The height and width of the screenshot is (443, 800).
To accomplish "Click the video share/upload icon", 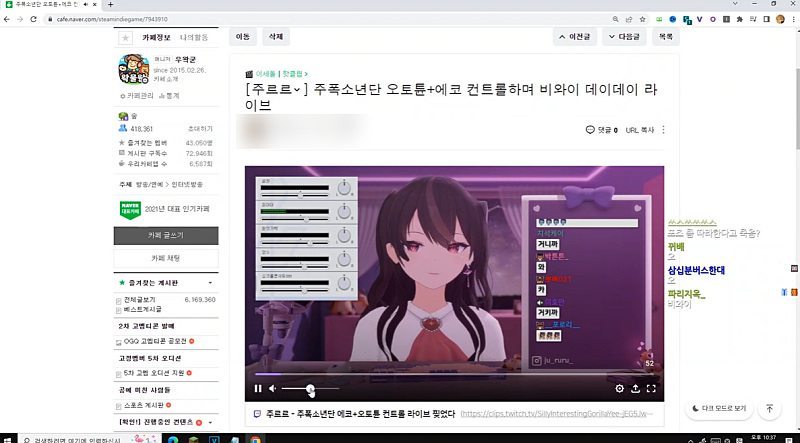I will pos(635,389).
